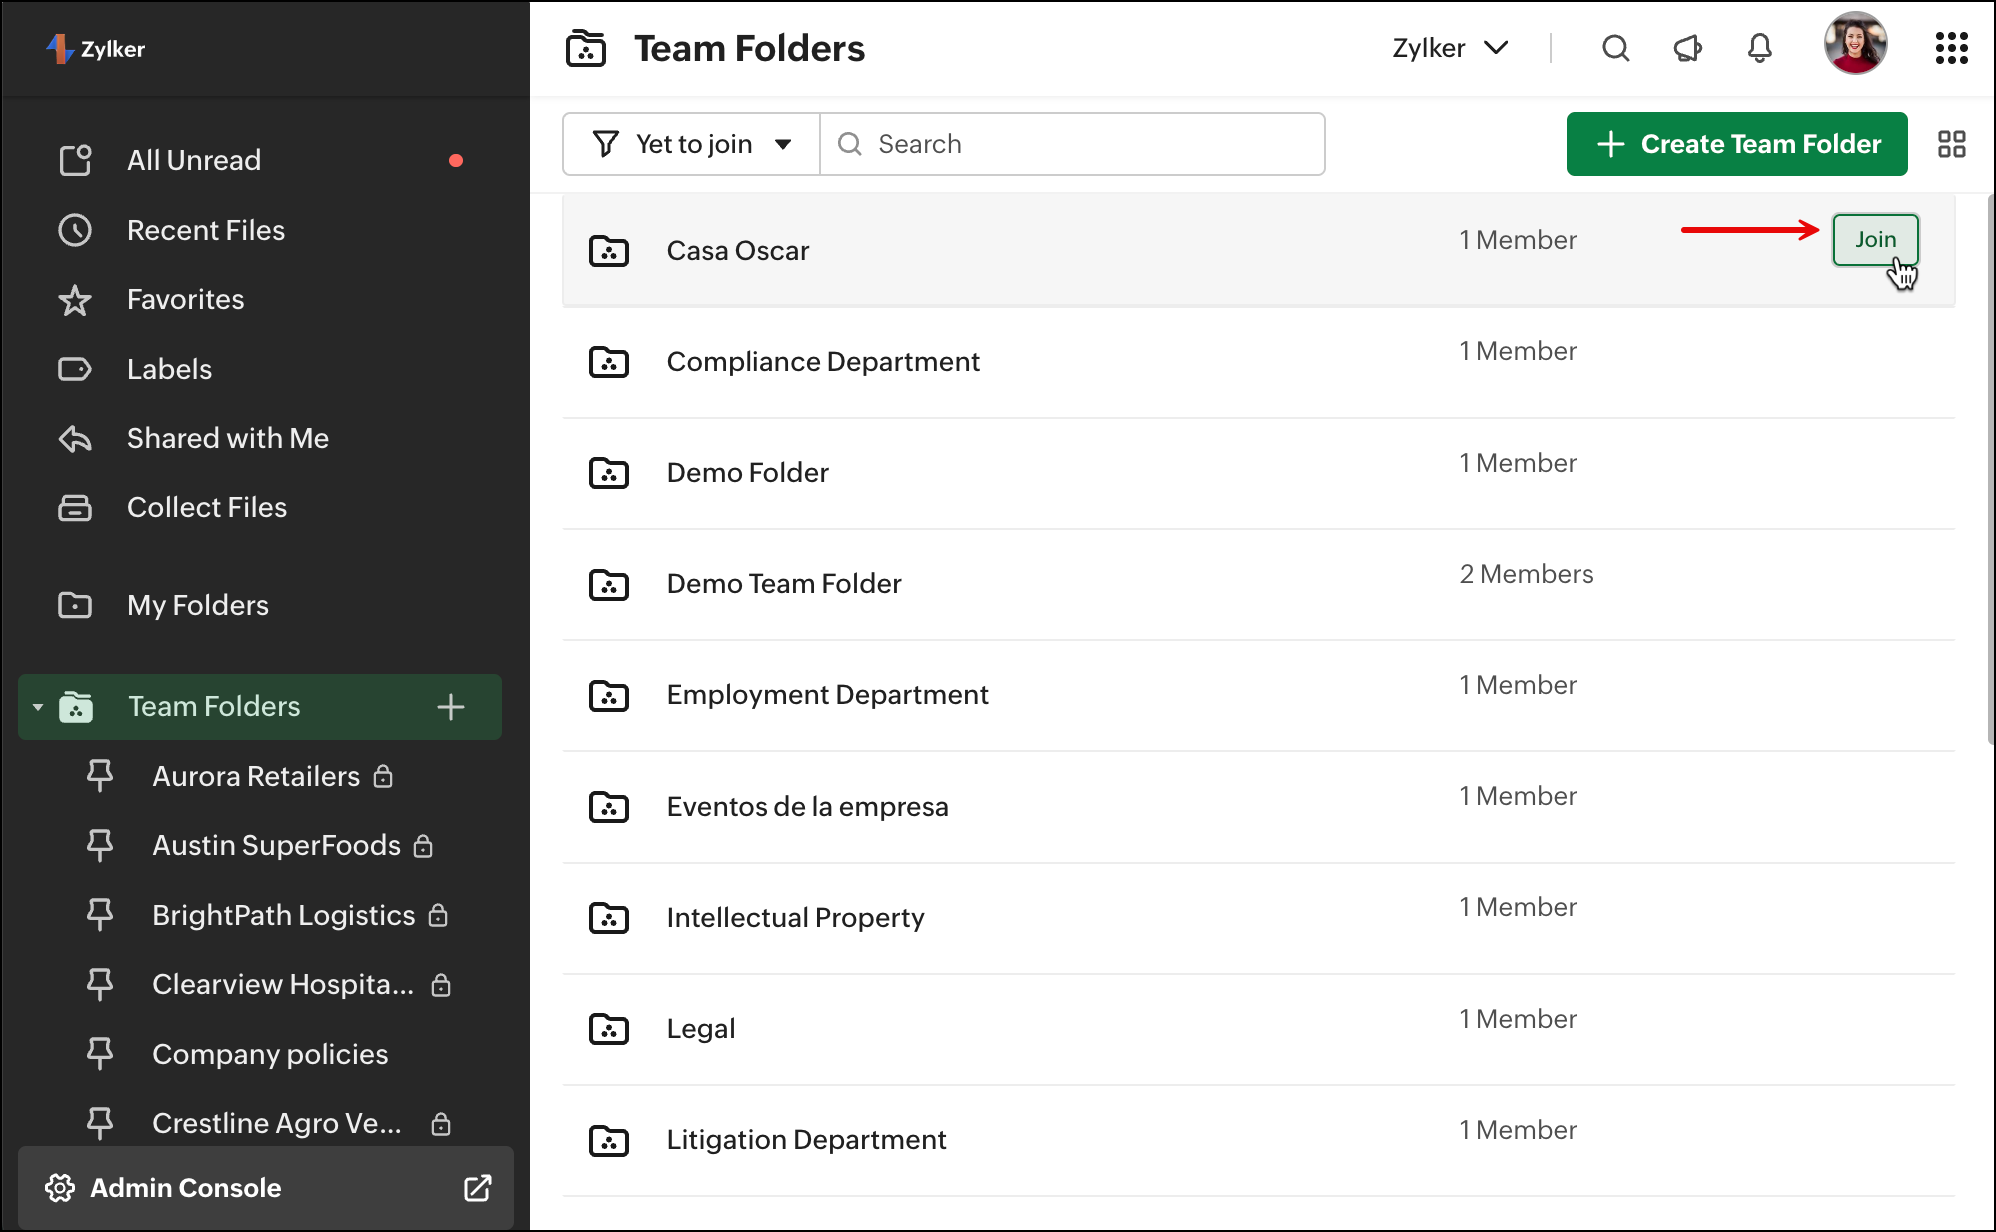Open the announcements megaphone icon
This screenshot has width=1996, height=1232.
[1687, 48]
